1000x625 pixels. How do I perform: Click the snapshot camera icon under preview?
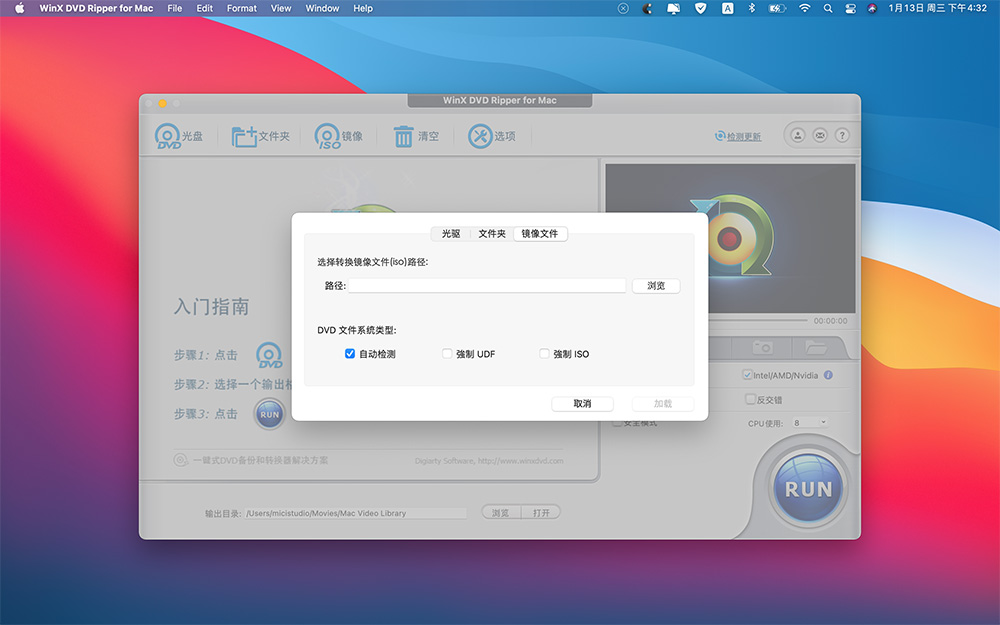pyautogui.click(x=762, y=348)
